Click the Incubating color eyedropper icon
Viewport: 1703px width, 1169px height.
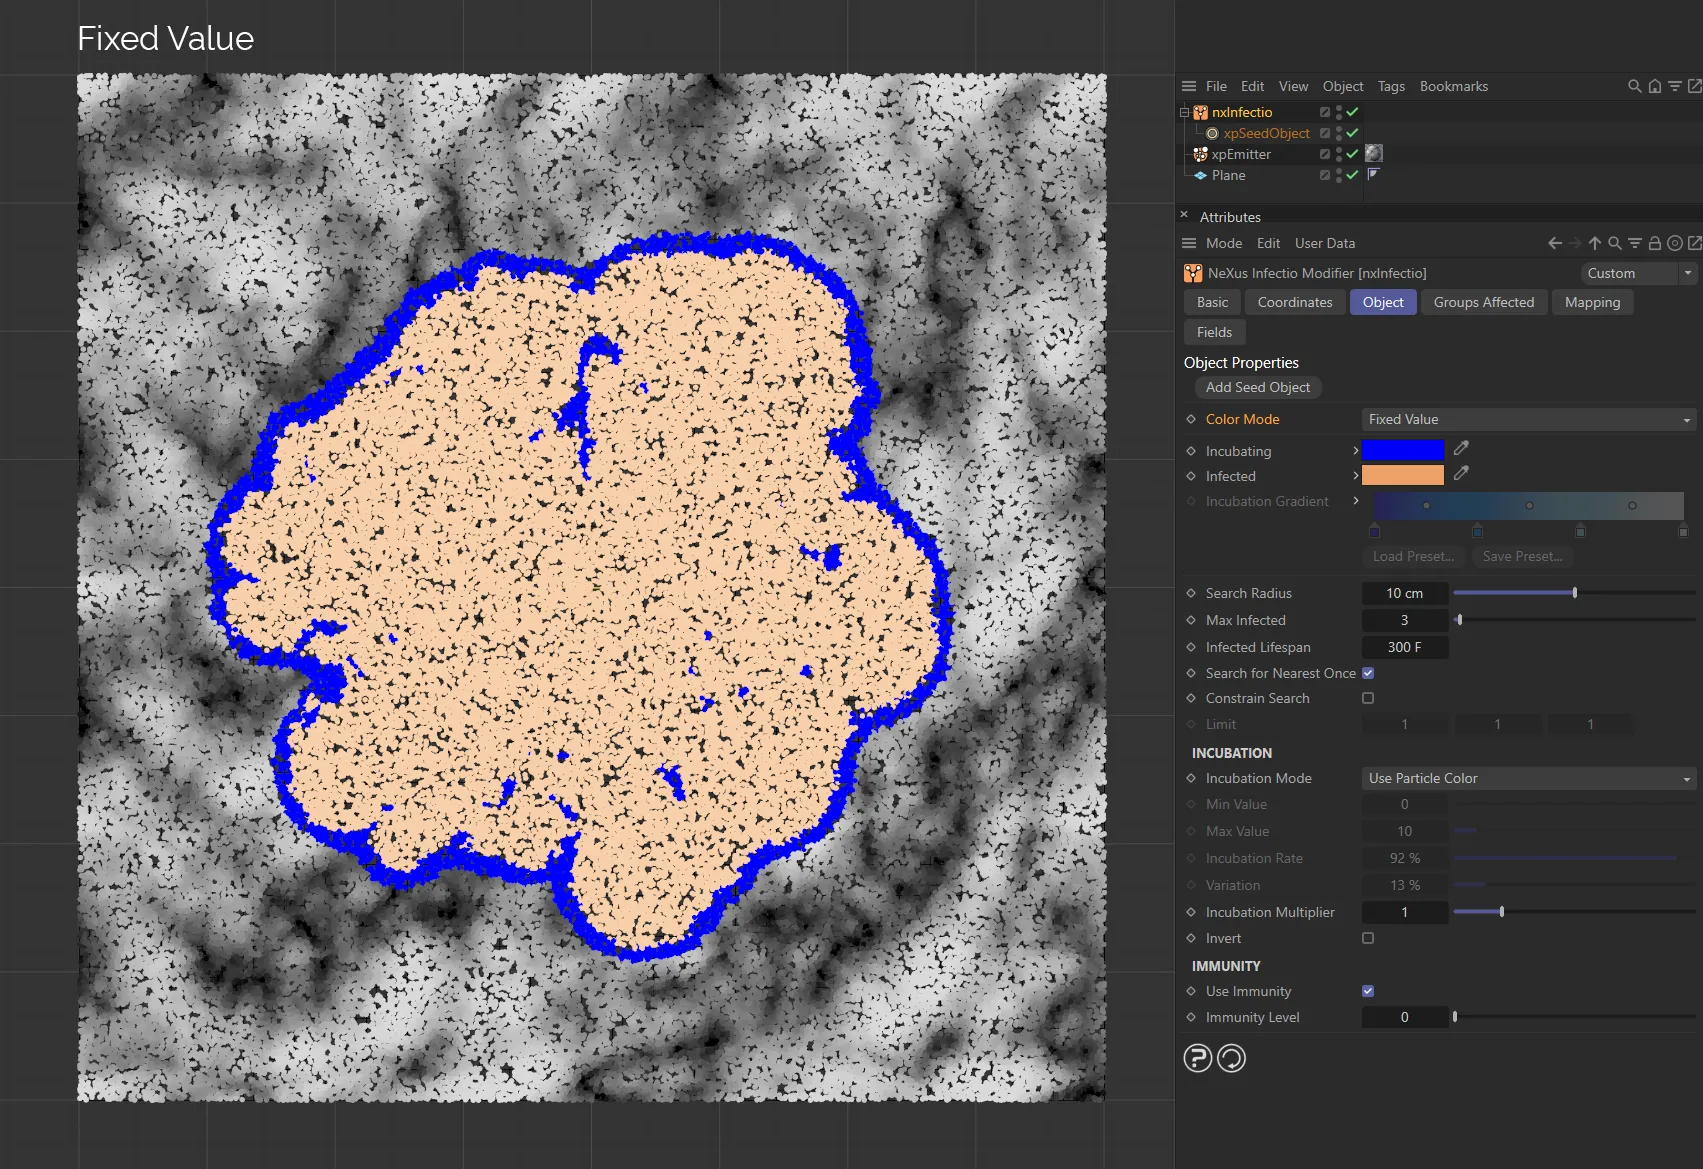pos(1461,449)
